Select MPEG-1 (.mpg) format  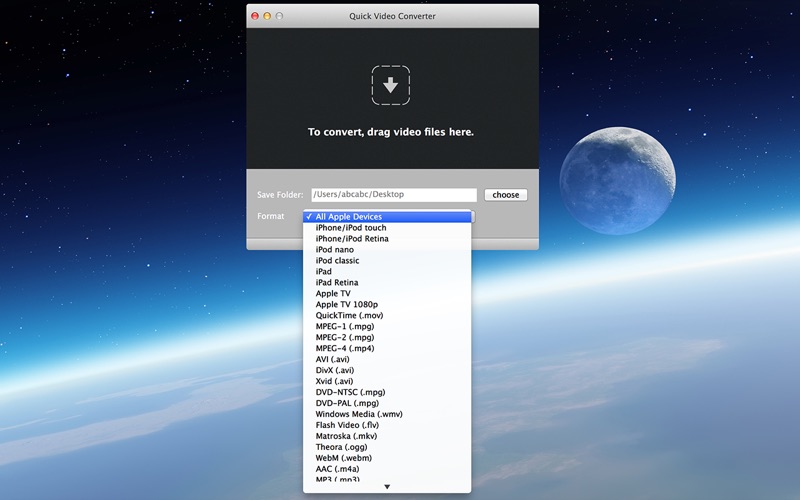pos(387,327)
